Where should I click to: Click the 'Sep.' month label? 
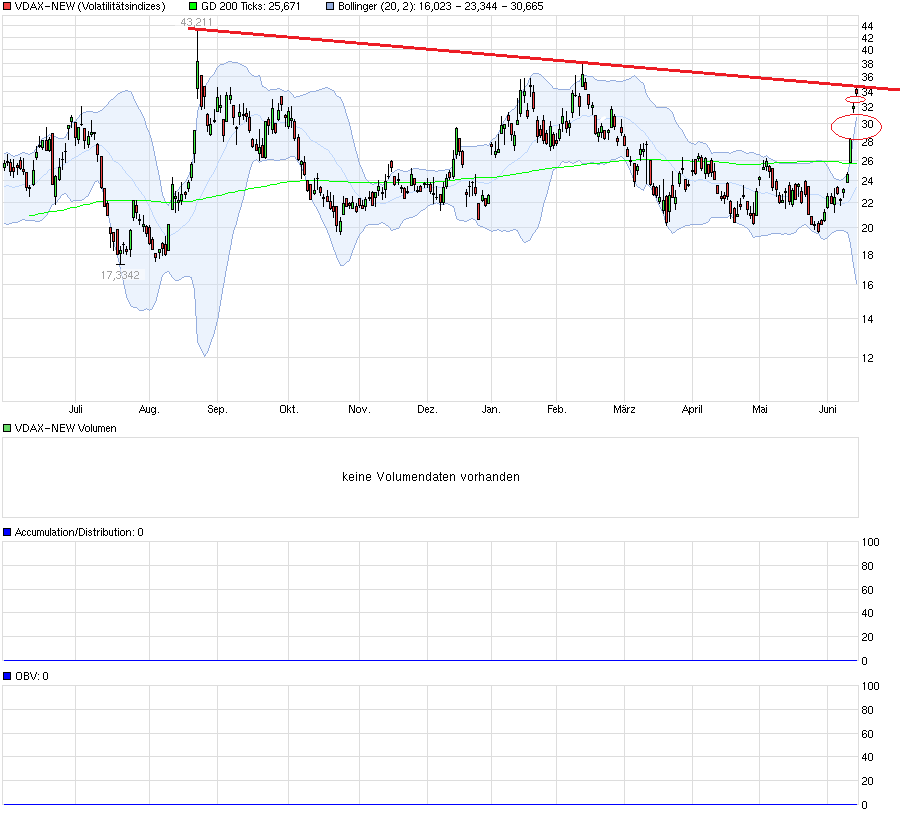pyautogui.click(x=217, y=409)
